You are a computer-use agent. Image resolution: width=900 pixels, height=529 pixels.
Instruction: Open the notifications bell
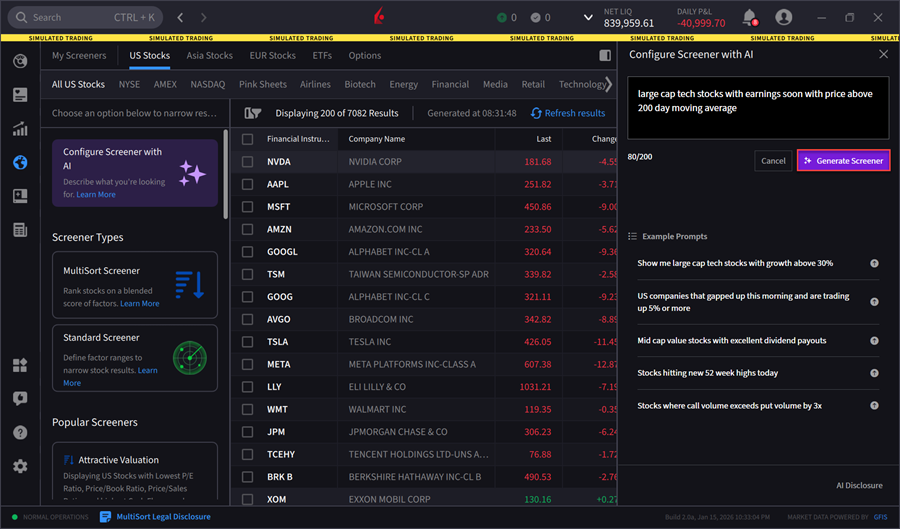749,17
